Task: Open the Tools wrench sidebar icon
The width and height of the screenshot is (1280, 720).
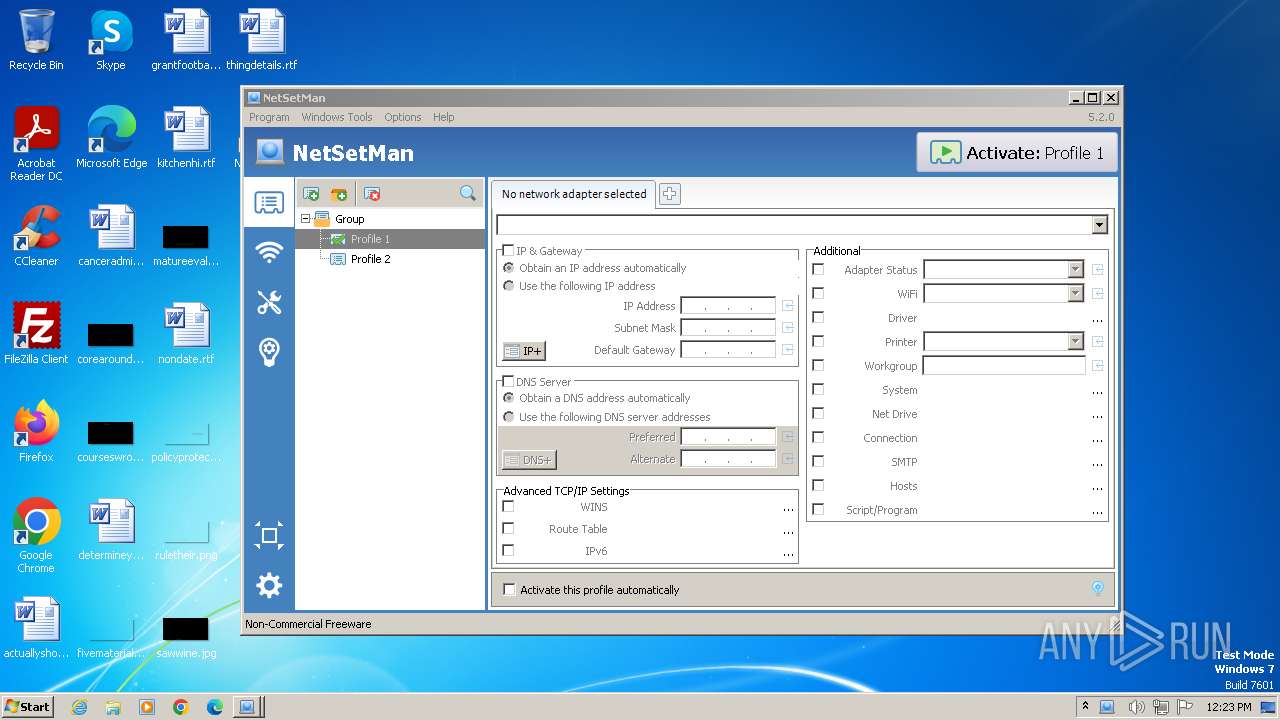Action: pyautogui.click(x=269, y=302)
